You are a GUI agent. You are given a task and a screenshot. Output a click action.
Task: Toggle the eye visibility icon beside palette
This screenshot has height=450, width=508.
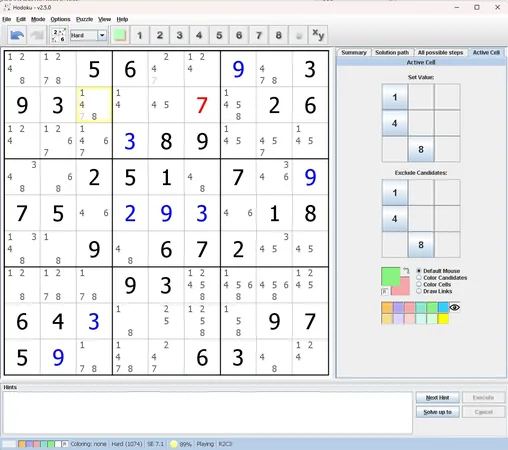pos(455,307)
